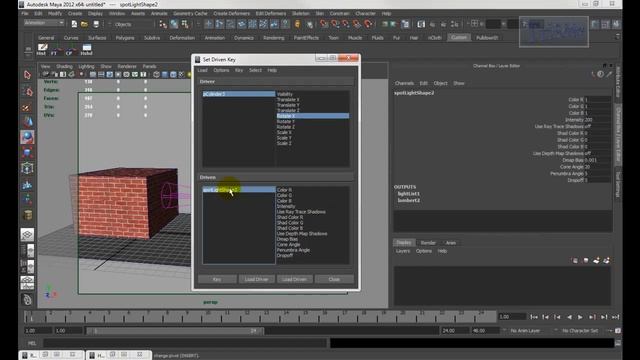Click the Save Scene icon
This screenshot has width=640, height=360.
click(96, 24)
